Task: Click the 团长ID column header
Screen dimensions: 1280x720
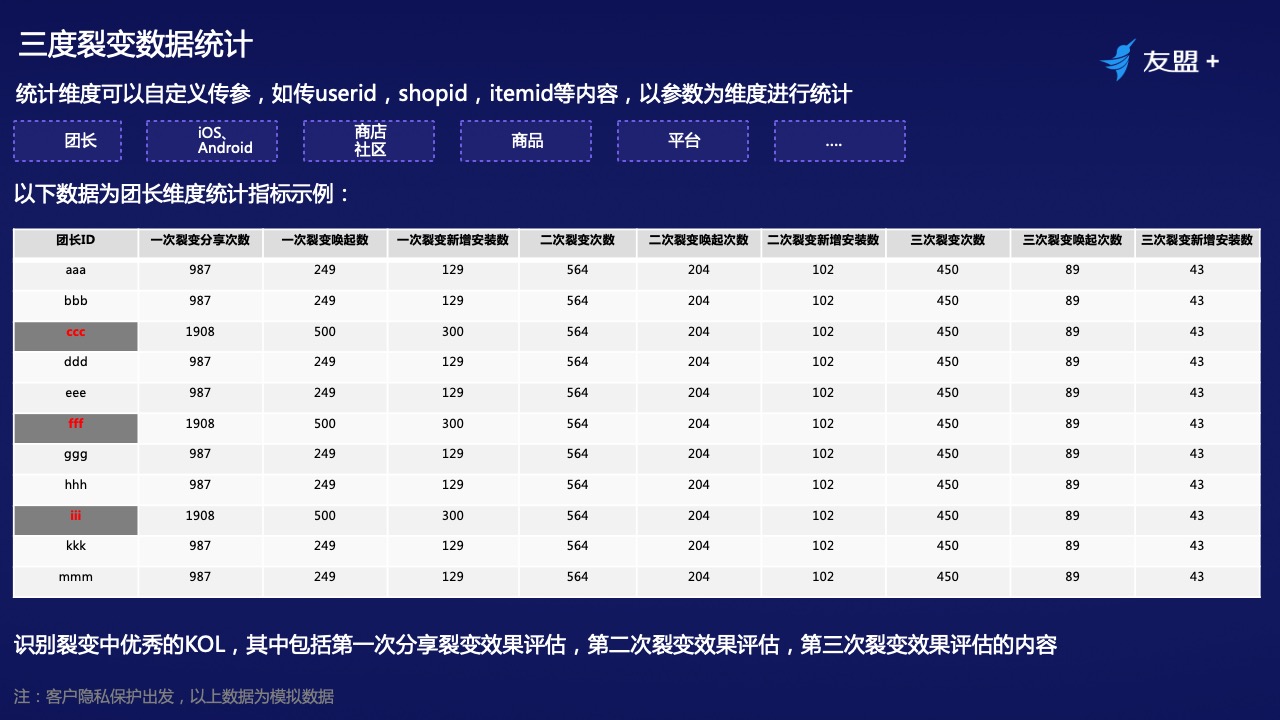Action: [75, 241]
